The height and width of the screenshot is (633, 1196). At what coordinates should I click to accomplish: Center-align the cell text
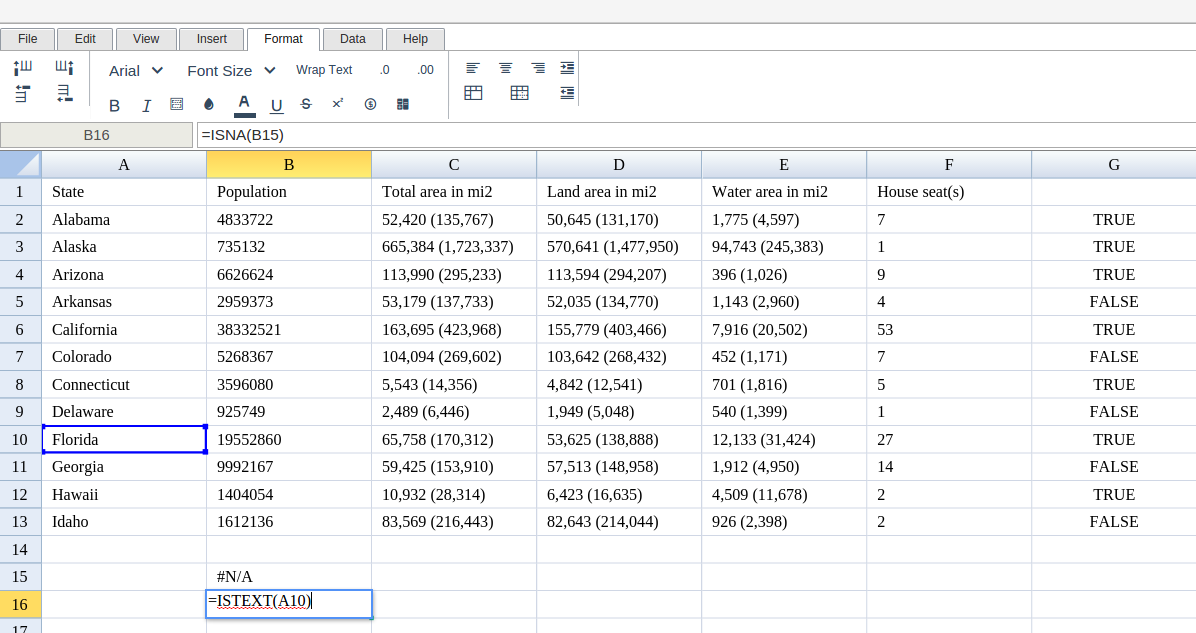click(506, 68)
